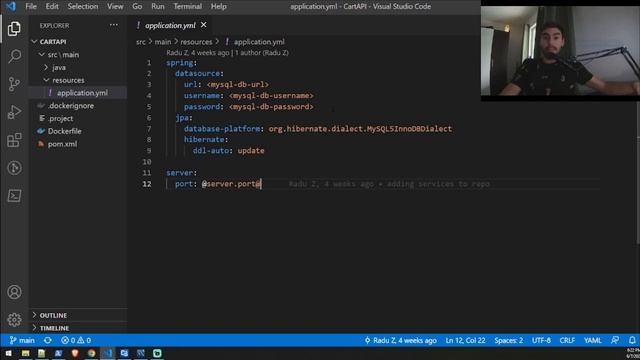Close the application.yml editor tab

click(x=204, y=25)
